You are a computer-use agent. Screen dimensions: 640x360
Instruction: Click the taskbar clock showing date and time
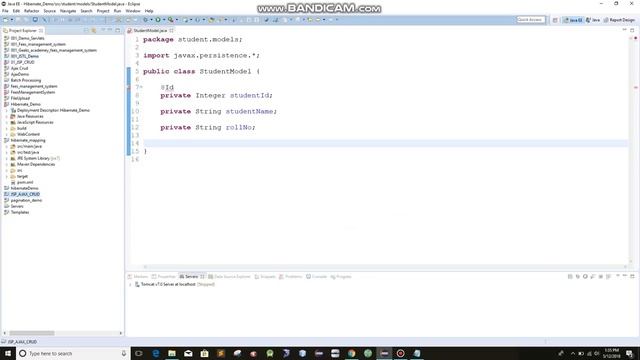click(611, 353)
